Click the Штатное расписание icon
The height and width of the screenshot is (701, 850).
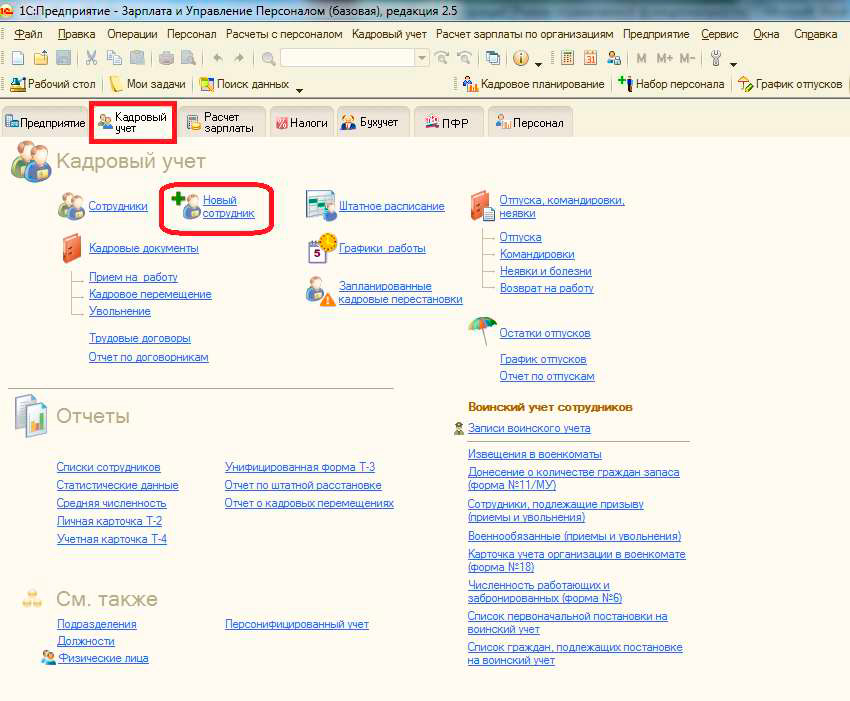click(321, 206)
